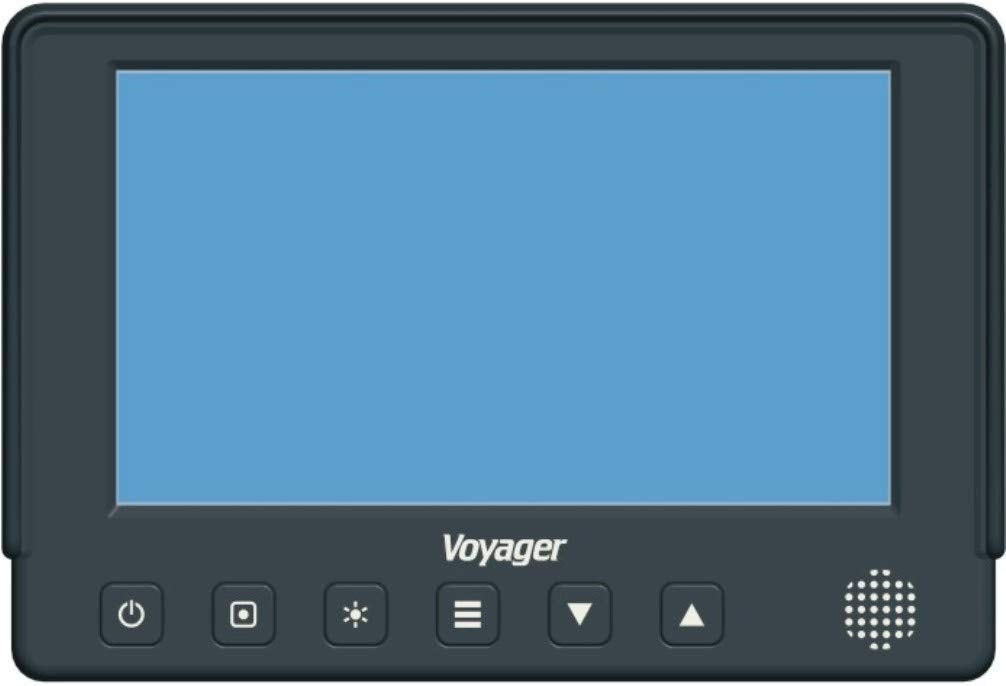Screen dimensions: 1006x686
Task: Switch the camera input source
Action: [243, 613]
